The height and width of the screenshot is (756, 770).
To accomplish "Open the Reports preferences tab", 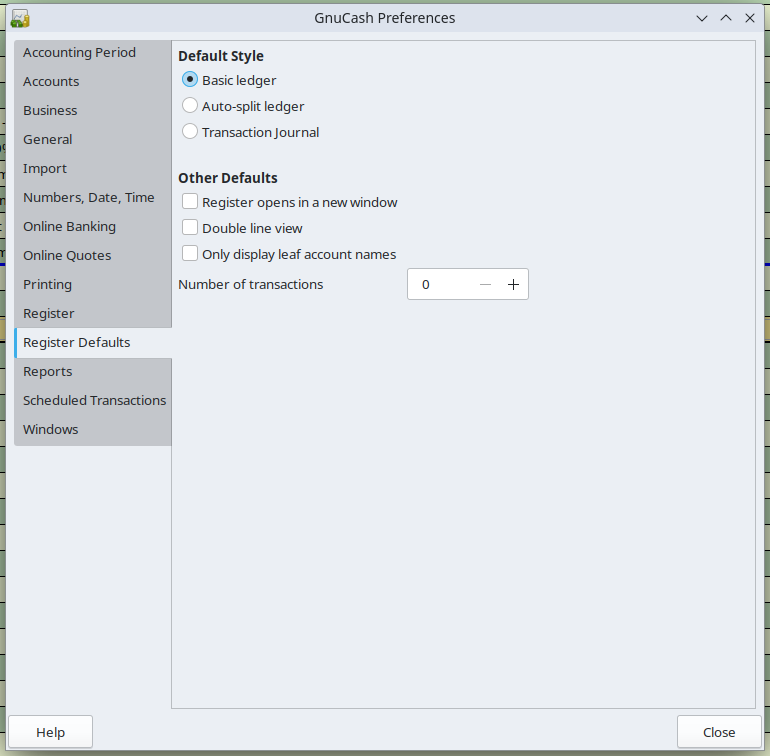I will (x=48, y=371).
